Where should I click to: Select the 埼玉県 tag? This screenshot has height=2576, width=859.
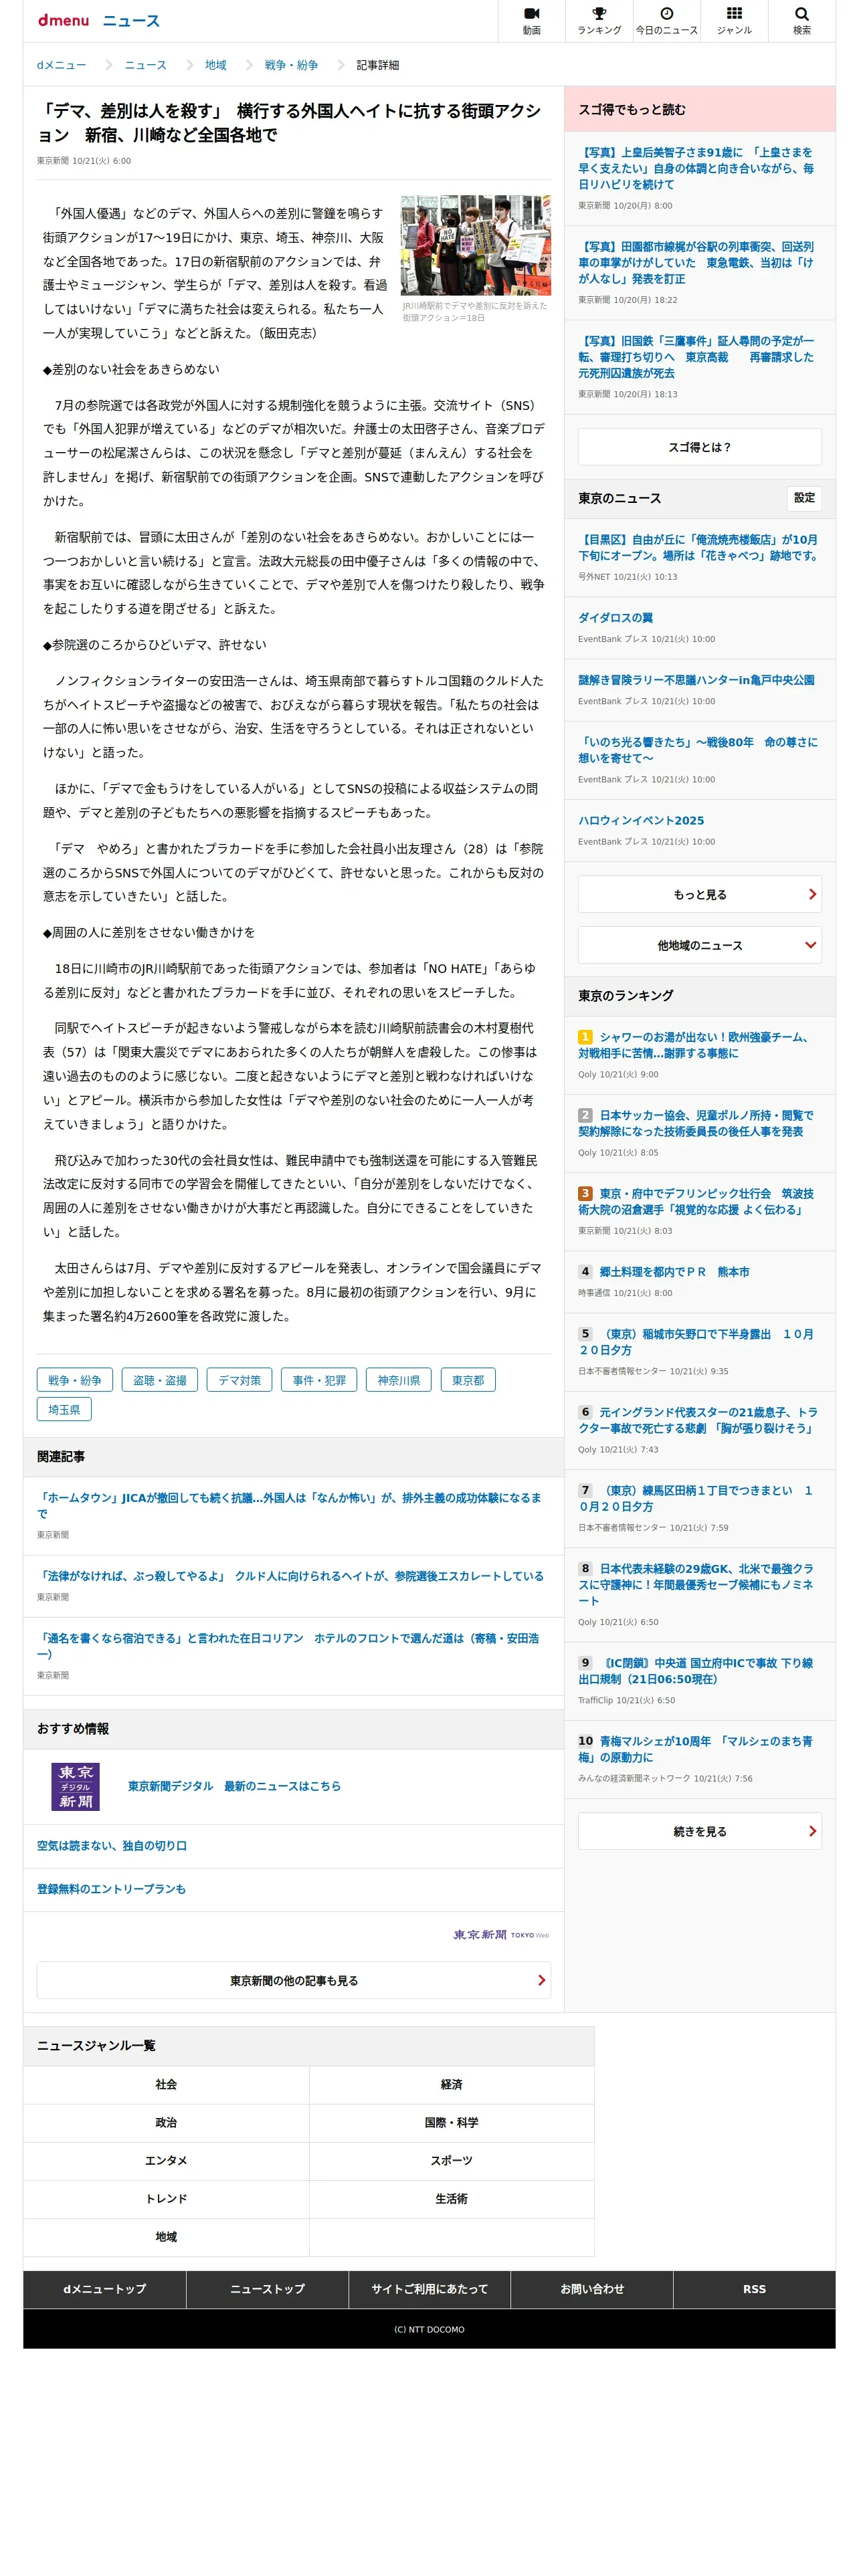tap(64, 1409)
